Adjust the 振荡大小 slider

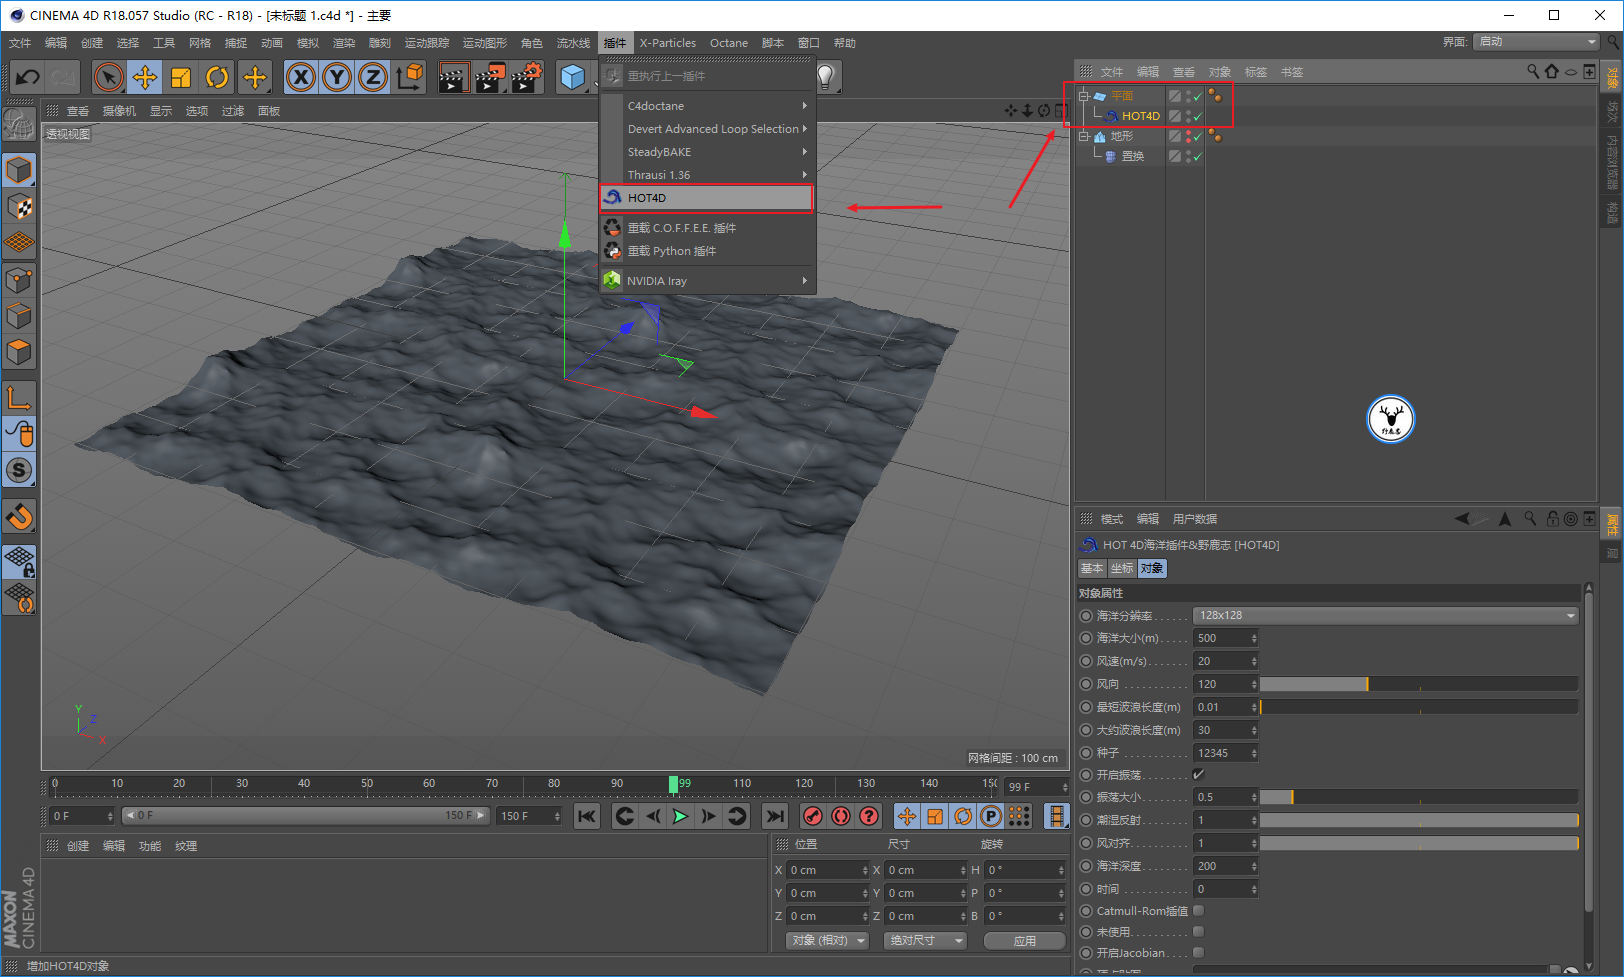click(x=1419, y=797)
